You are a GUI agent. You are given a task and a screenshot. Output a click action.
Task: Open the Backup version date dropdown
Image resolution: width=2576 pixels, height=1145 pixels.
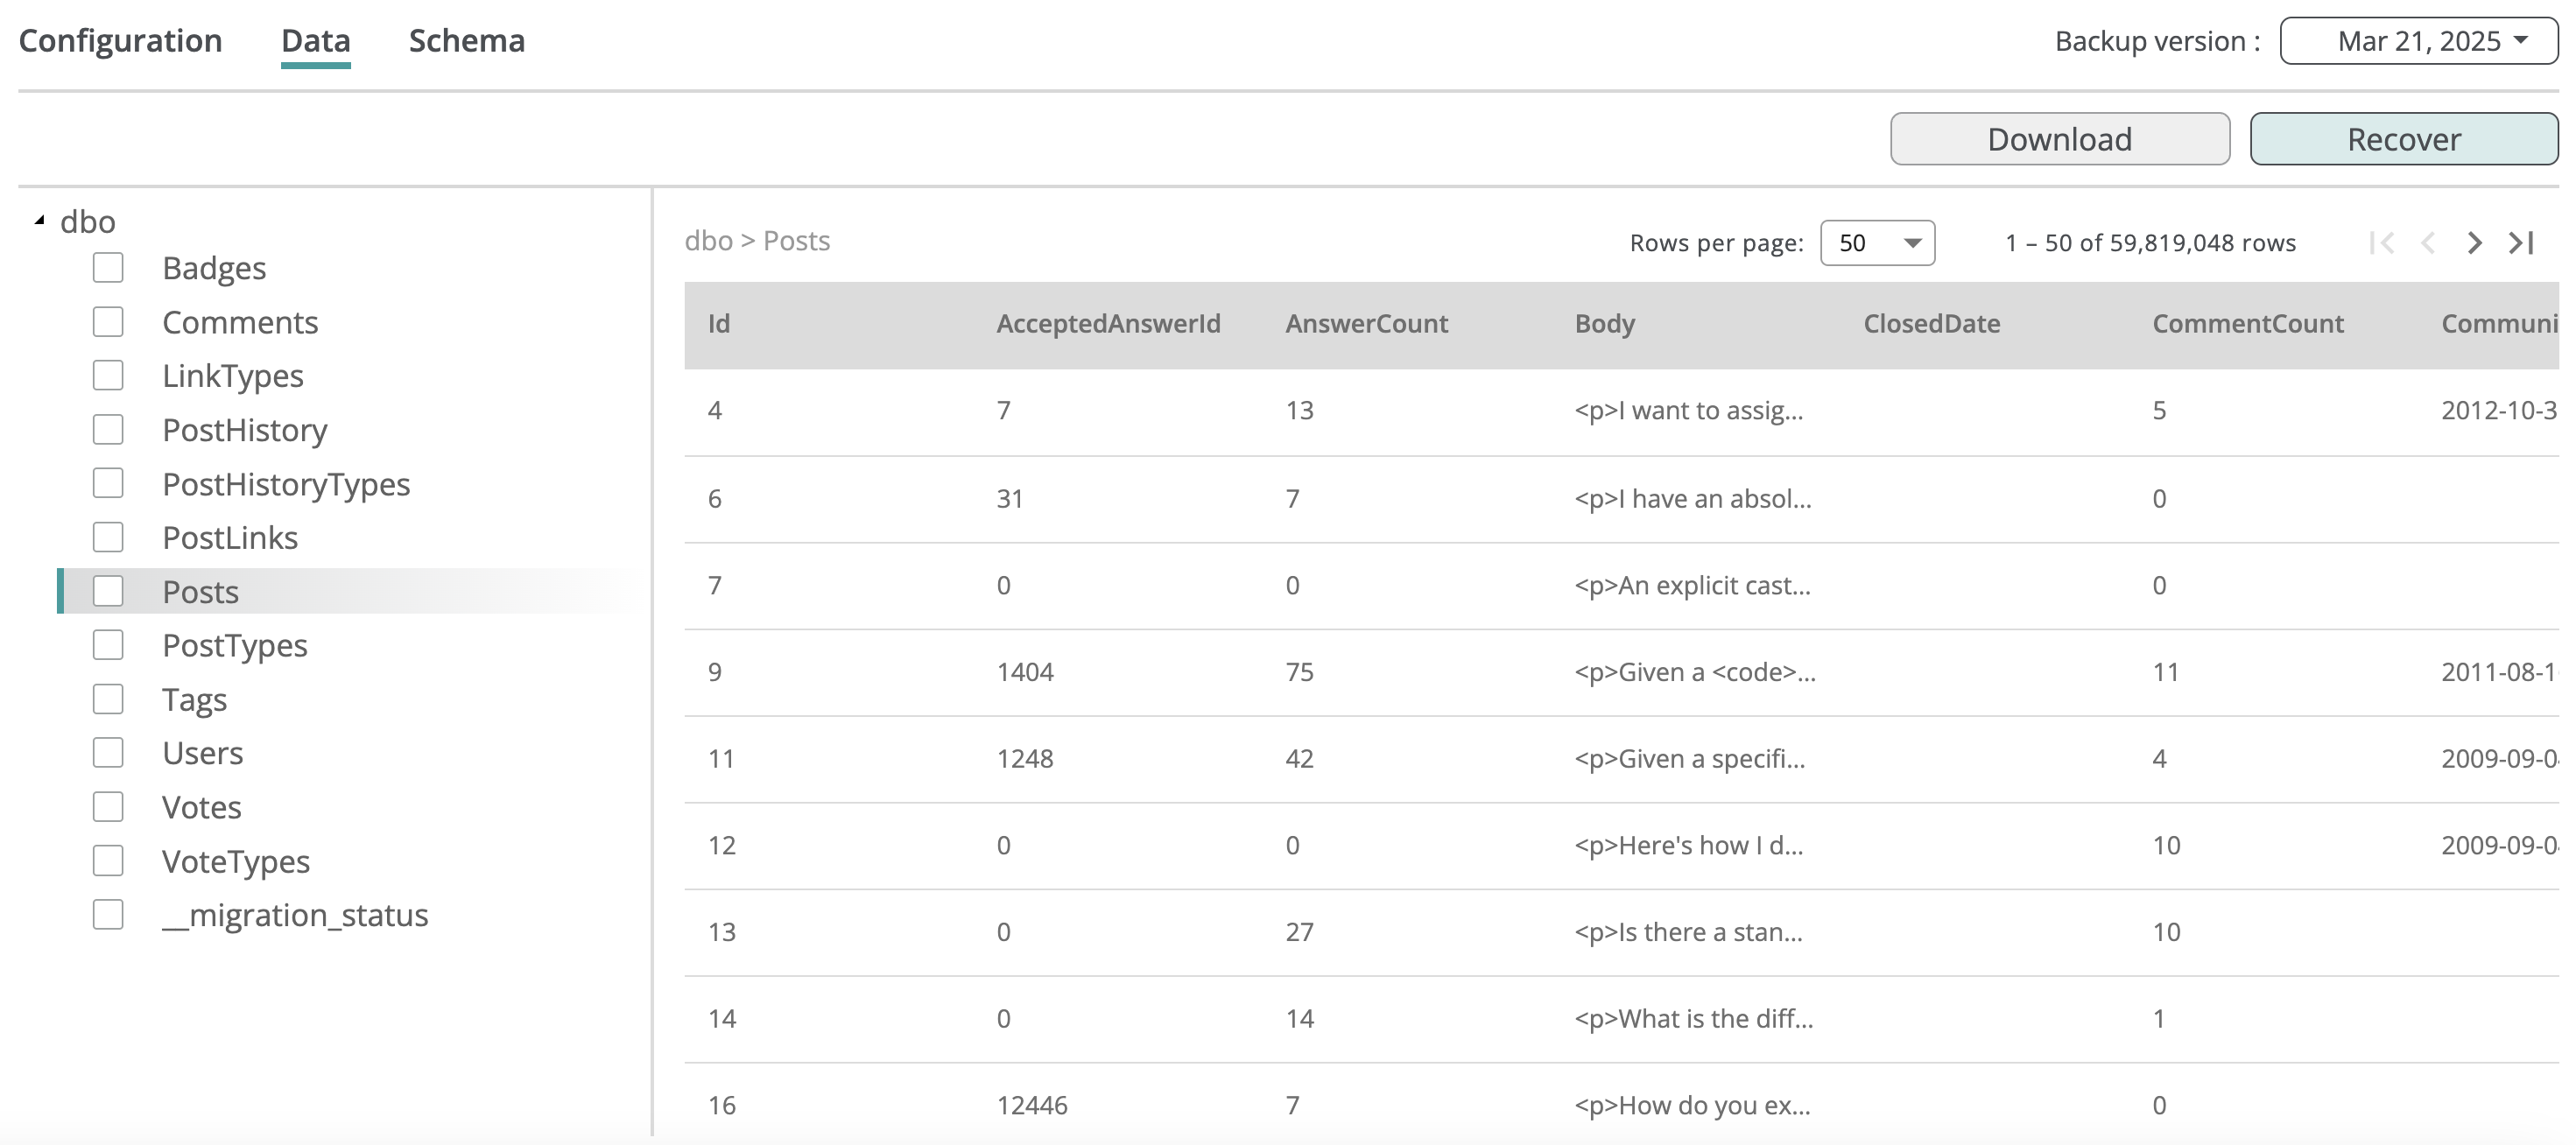point(2418,41)
